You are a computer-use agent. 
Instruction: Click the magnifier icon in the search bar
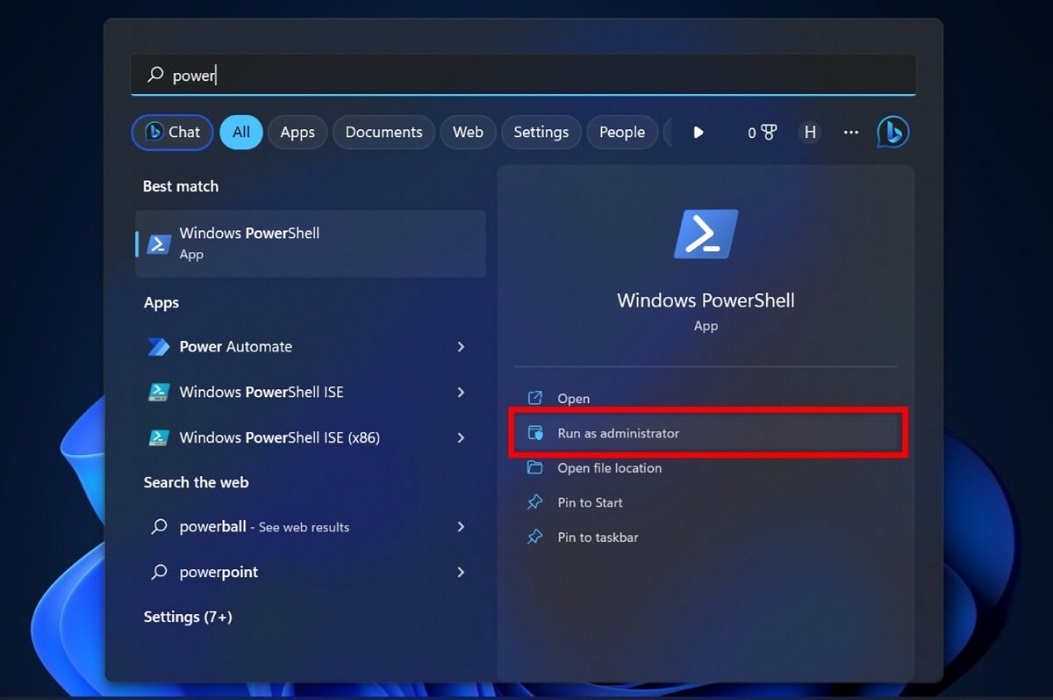[x=156, y=74]
